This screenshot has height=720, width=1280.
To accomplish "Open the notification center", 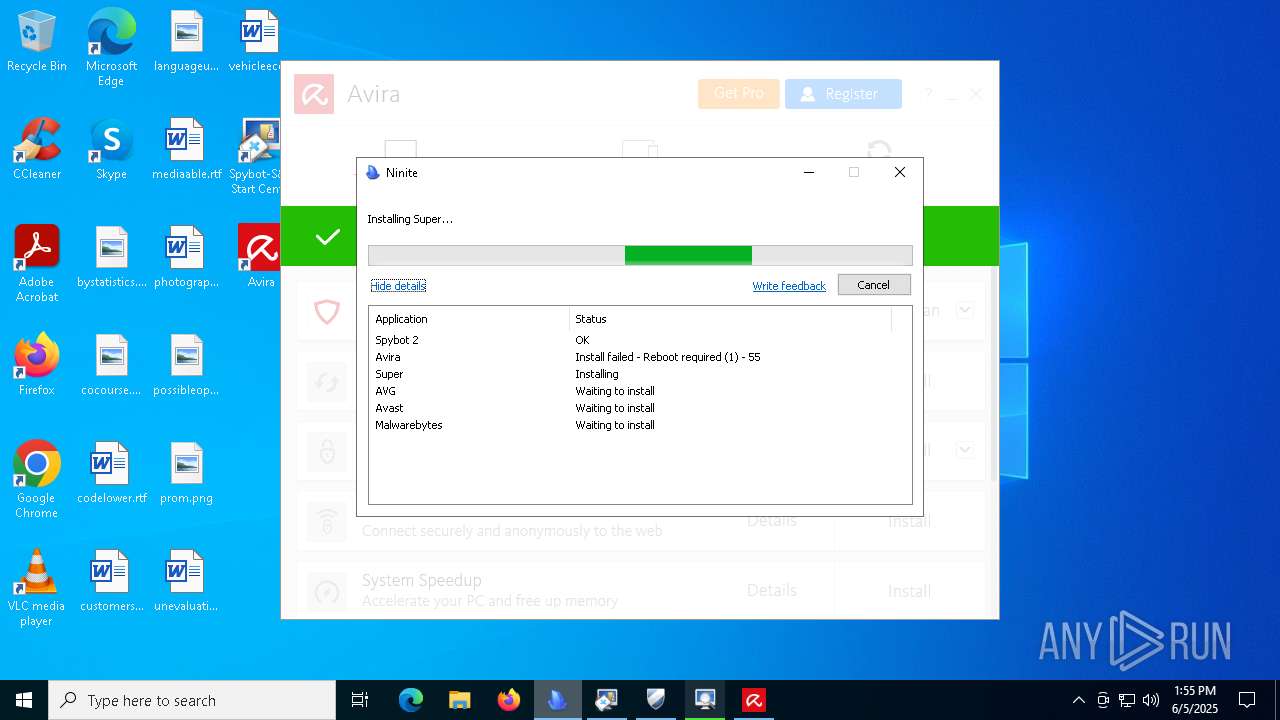I will click(x=1247, y=700).
